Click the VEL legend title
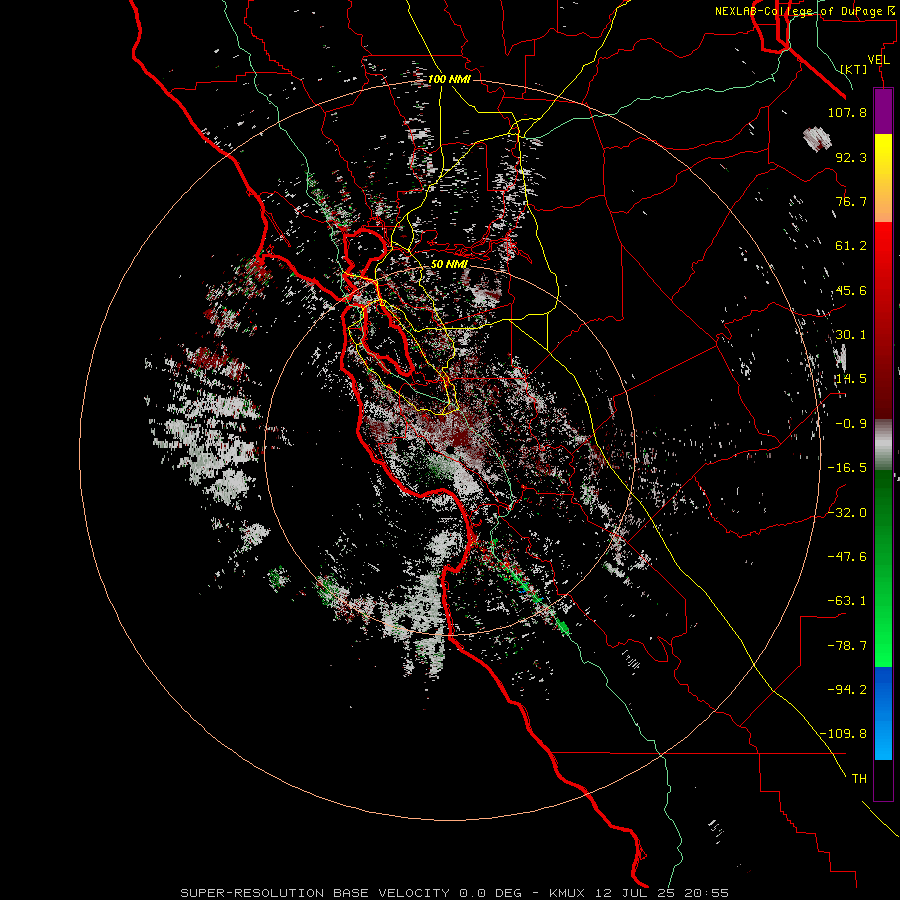 click(878, 60)
